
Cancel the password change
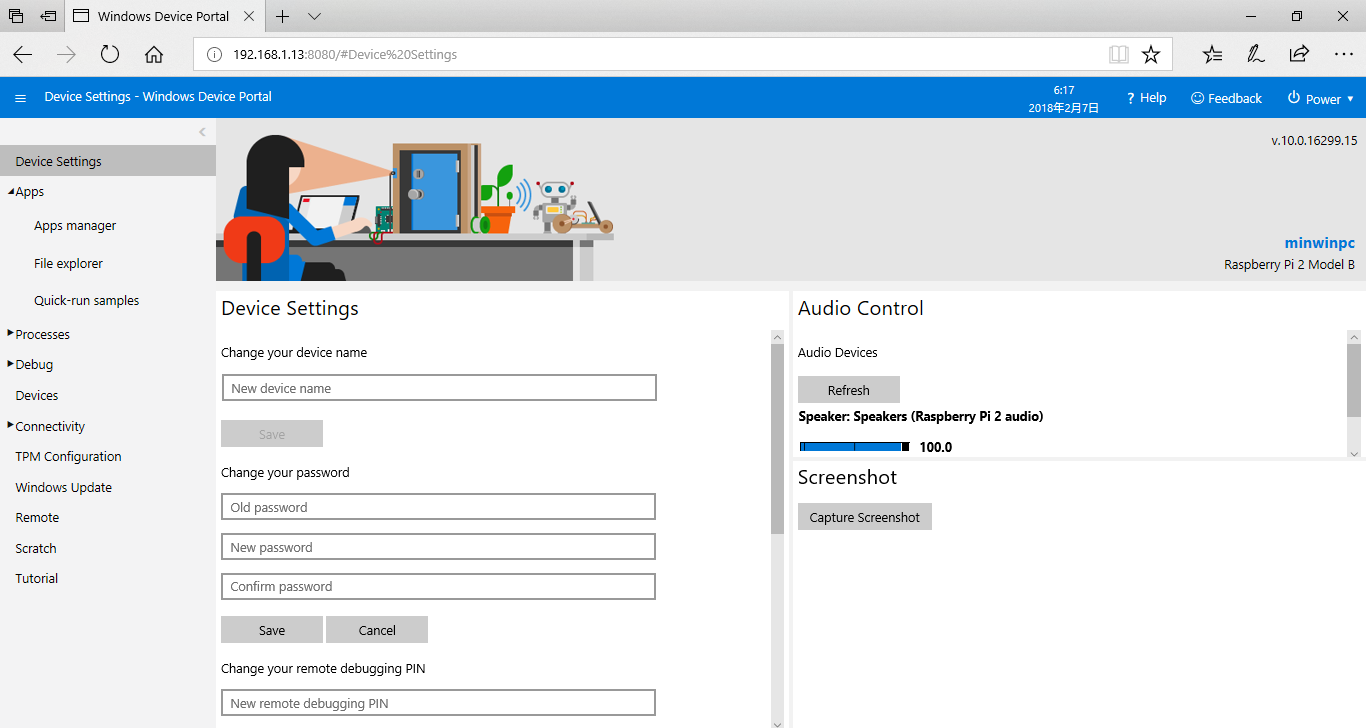377,630
